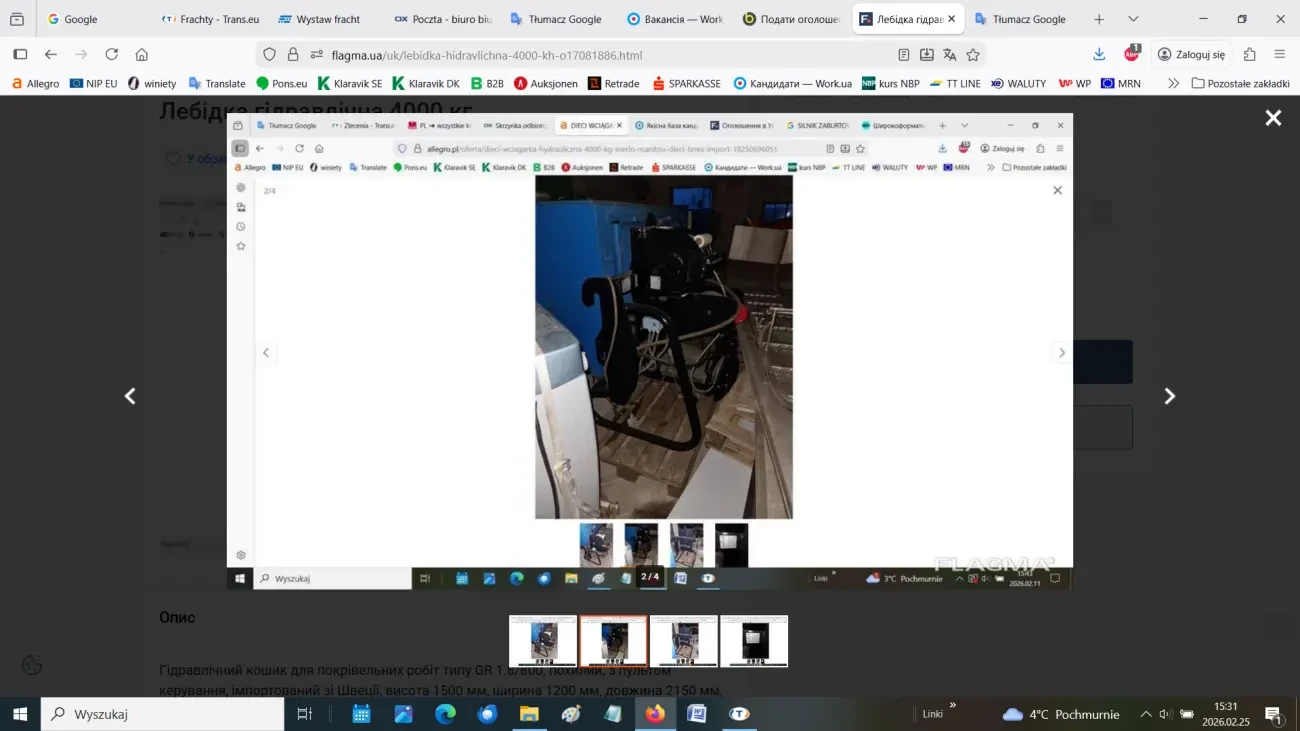The height and width of the screenshot is (731, 1300).
Task: Go to the previous gallery photo
Action: click(x=130, y=396)
